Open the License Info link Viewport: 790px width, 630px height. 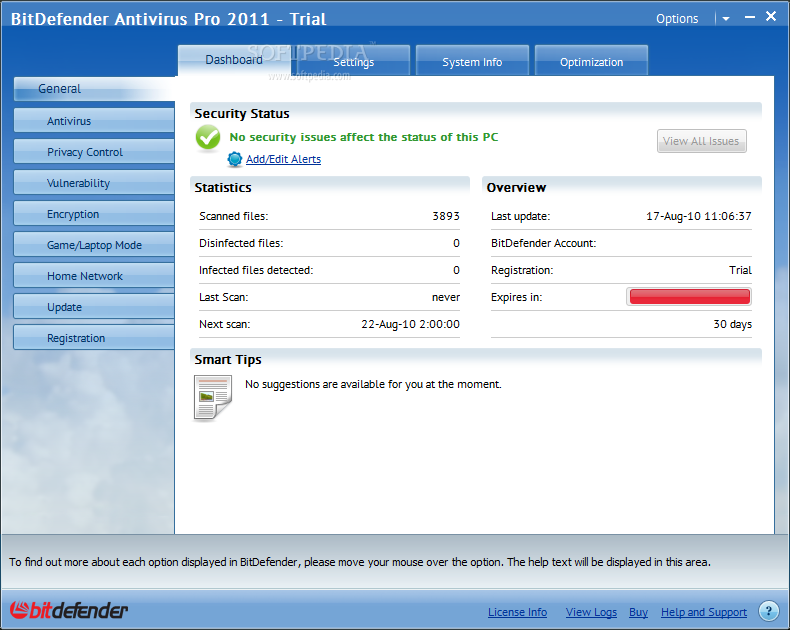pyautogui.click(x=517, y=612)
